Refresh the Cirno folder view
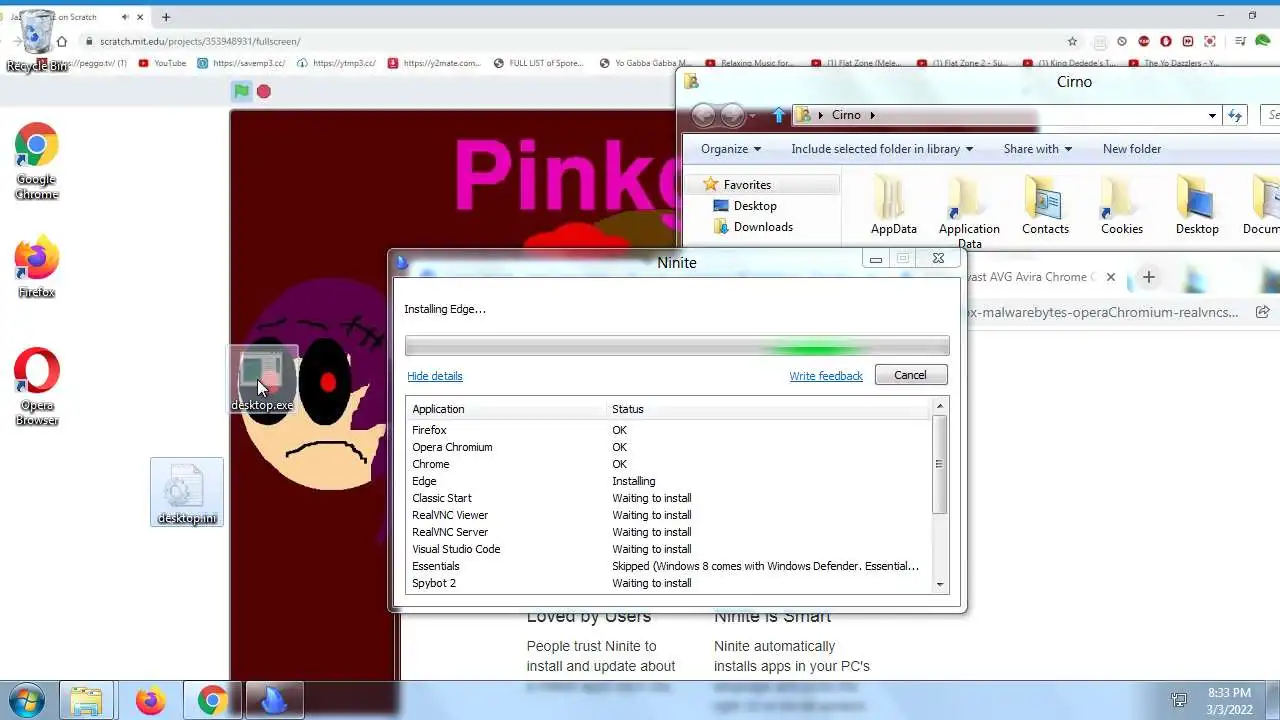Viewport: 1280px width, 720px height. click(x=1235, y=115)
